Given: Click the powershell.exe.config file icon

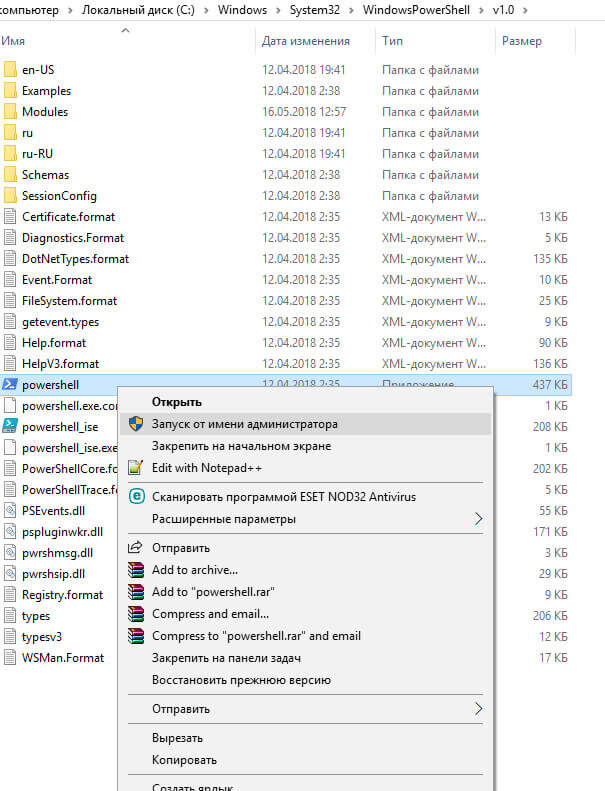Looking at the screenshot, I should [10, 406].
